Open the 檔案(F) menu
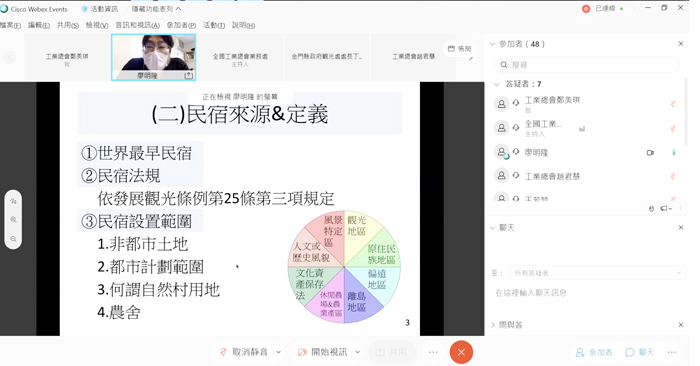This screenshot has height=366, width=700. pyautogui.click(x=10, y=25)
